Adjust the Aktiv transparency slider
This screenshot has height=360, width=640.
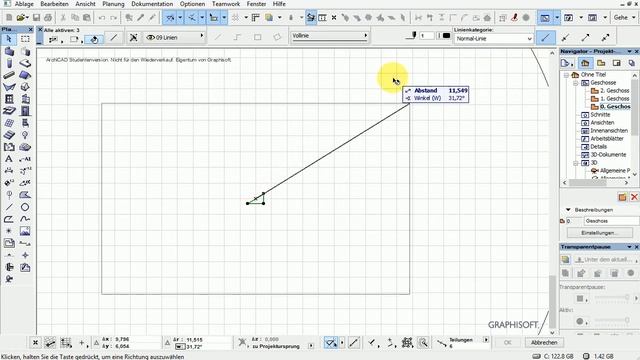611,320
